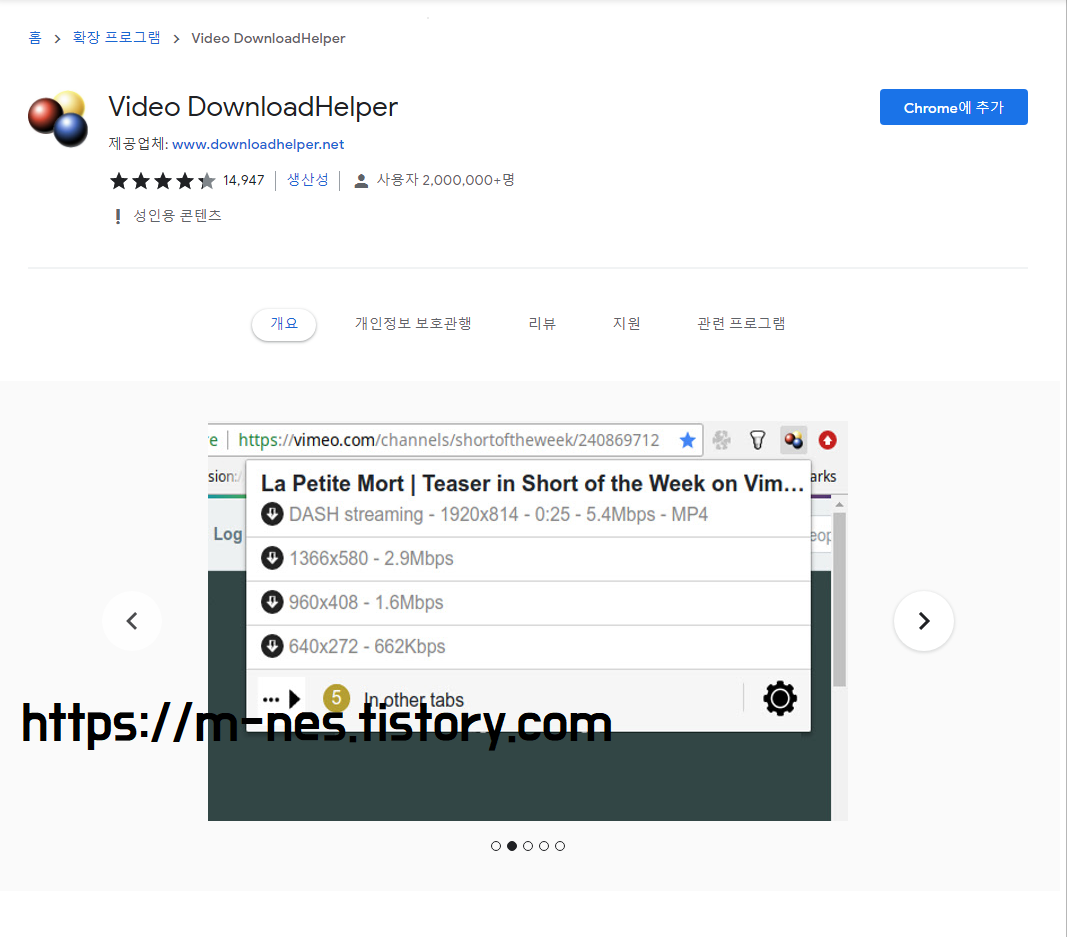
Task: Click the screenshot's vertical scrollbar thumb
Action: [x=840, y=599]
